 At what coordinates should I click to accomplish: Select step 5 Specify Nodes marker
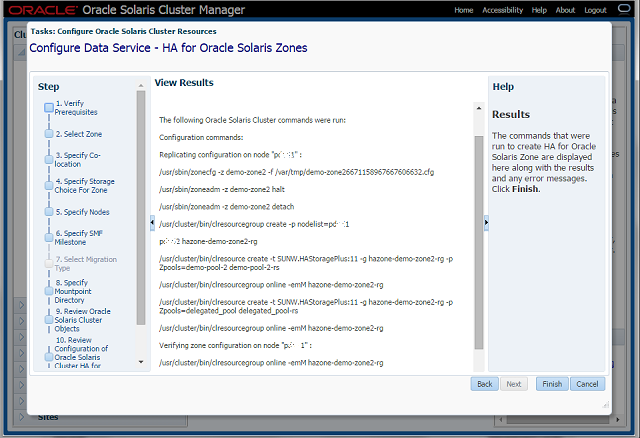(49, 212)
